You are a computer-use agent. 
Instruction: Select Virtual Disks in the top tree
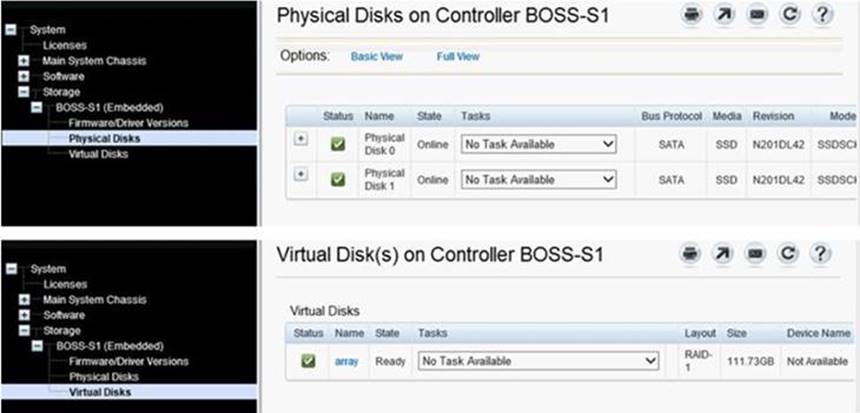coord(98,154)
